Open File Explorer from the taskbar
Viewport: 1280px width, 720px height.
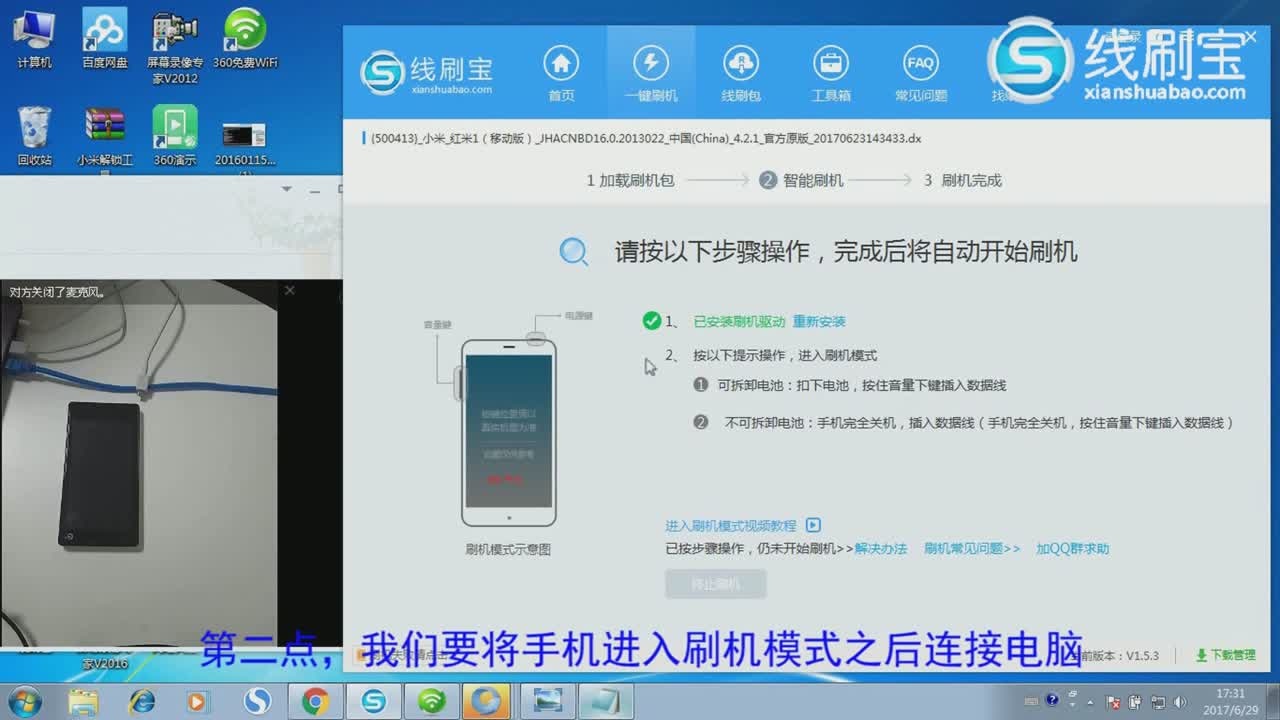(x=84, y=701)
